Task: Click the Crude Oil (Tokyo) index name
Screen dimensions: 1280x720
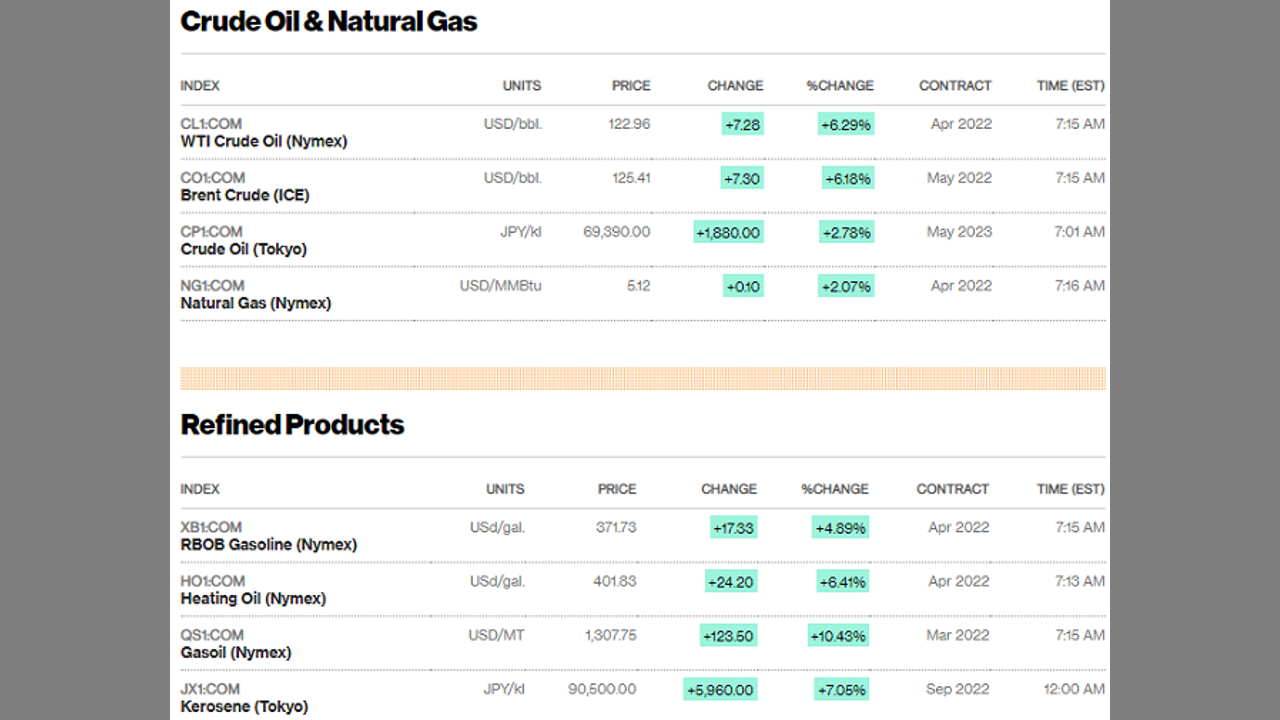Action: (x=243, y=250)
